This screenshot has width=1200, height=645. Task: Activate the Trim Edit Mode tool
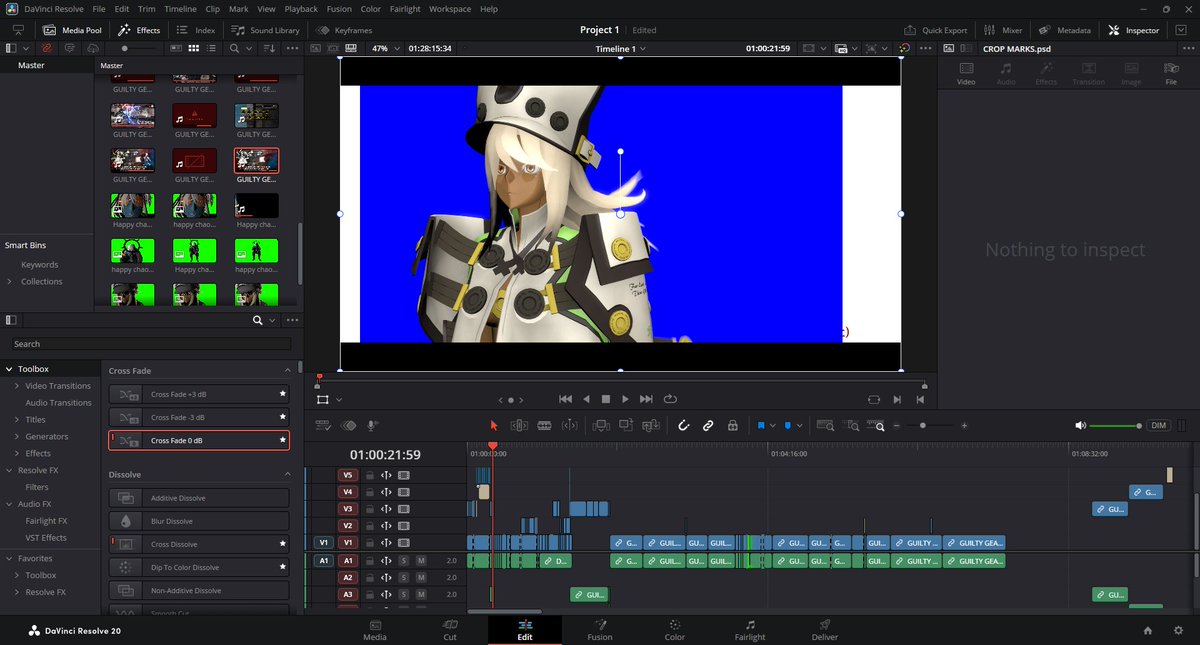[x=519, y=425]
